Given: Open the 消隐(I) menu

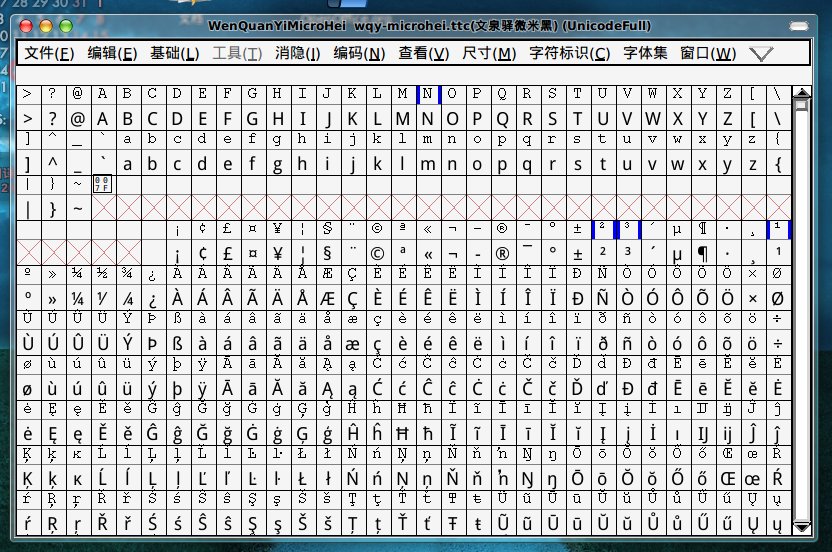Looking at the screenshot, I should 297,53.
